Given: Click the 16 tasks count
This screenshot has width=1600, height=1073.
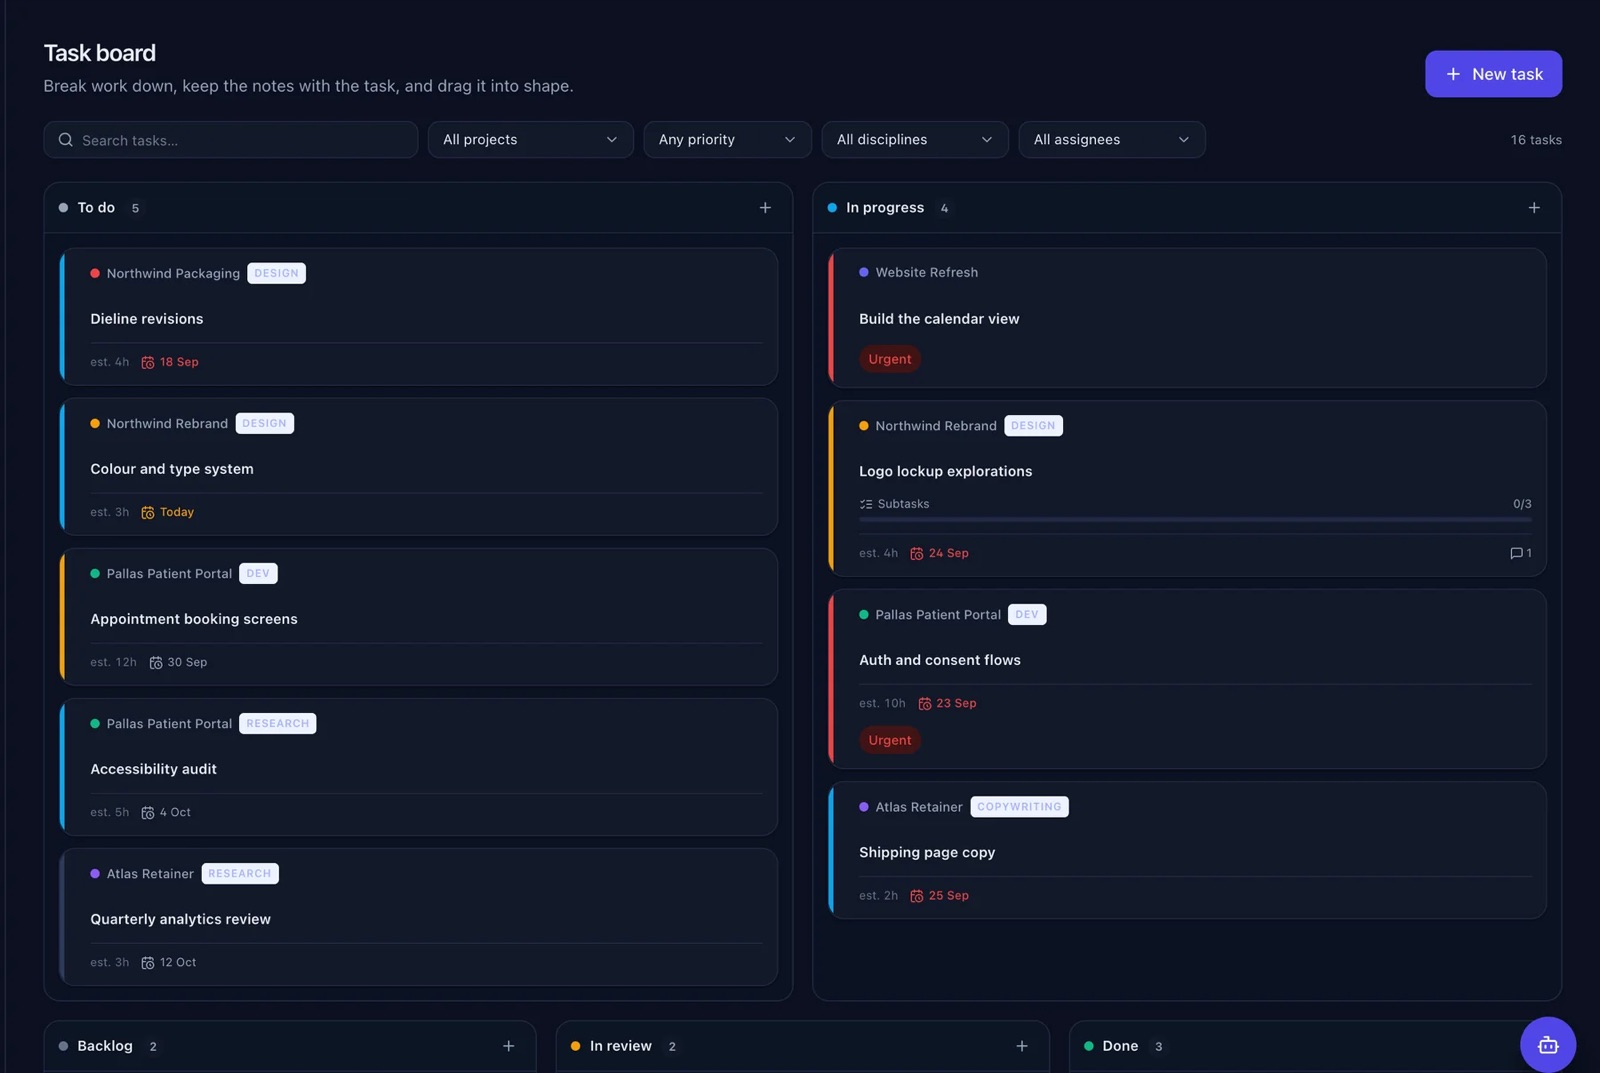Looking at the screenshot, I should click(1536, 140).
